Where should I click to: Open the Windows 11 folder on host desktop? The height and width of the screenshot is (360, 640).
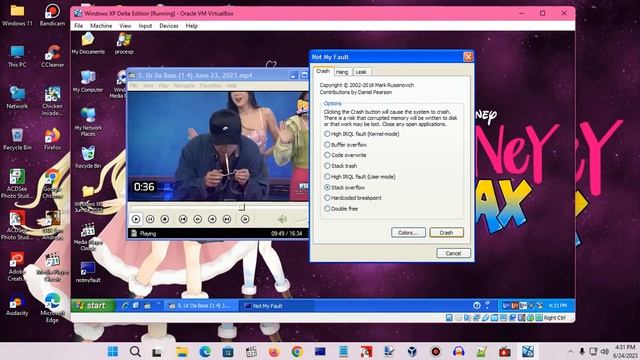tap(17, 15)
